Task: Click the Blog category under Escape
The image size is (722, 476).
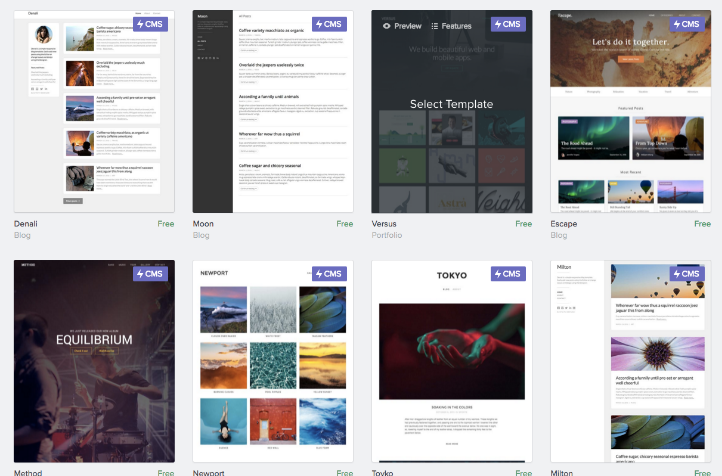Action: 559,235
